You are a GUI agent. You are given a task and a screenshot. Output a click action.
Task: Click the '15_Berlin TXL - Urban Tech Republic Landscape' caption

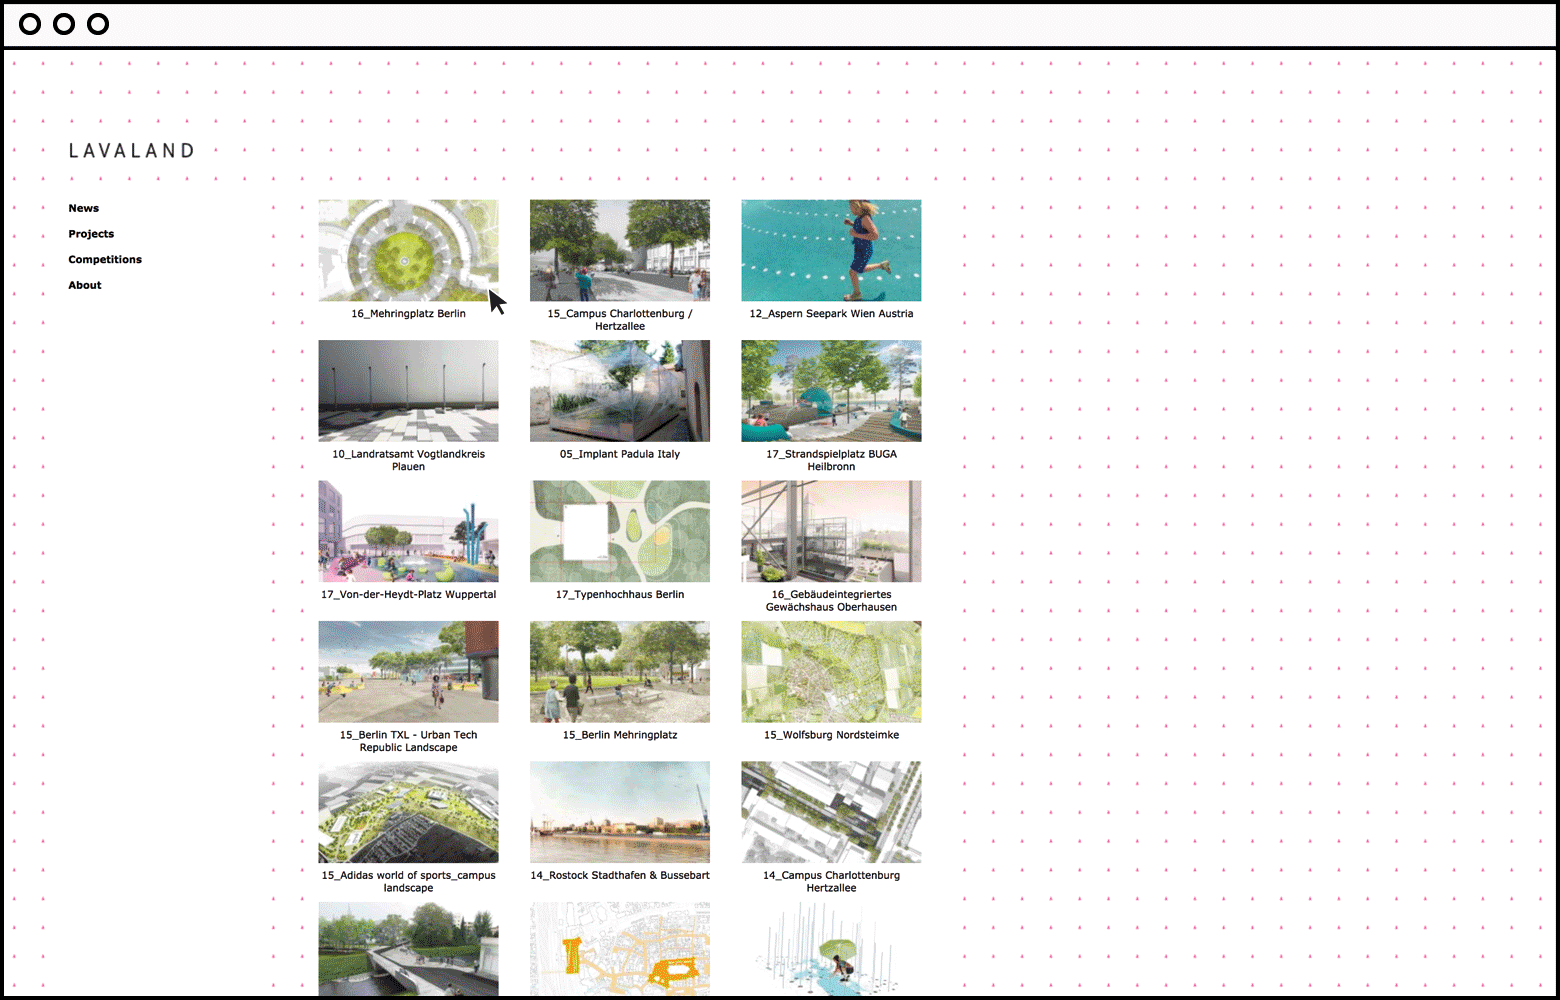coord(408,741)
